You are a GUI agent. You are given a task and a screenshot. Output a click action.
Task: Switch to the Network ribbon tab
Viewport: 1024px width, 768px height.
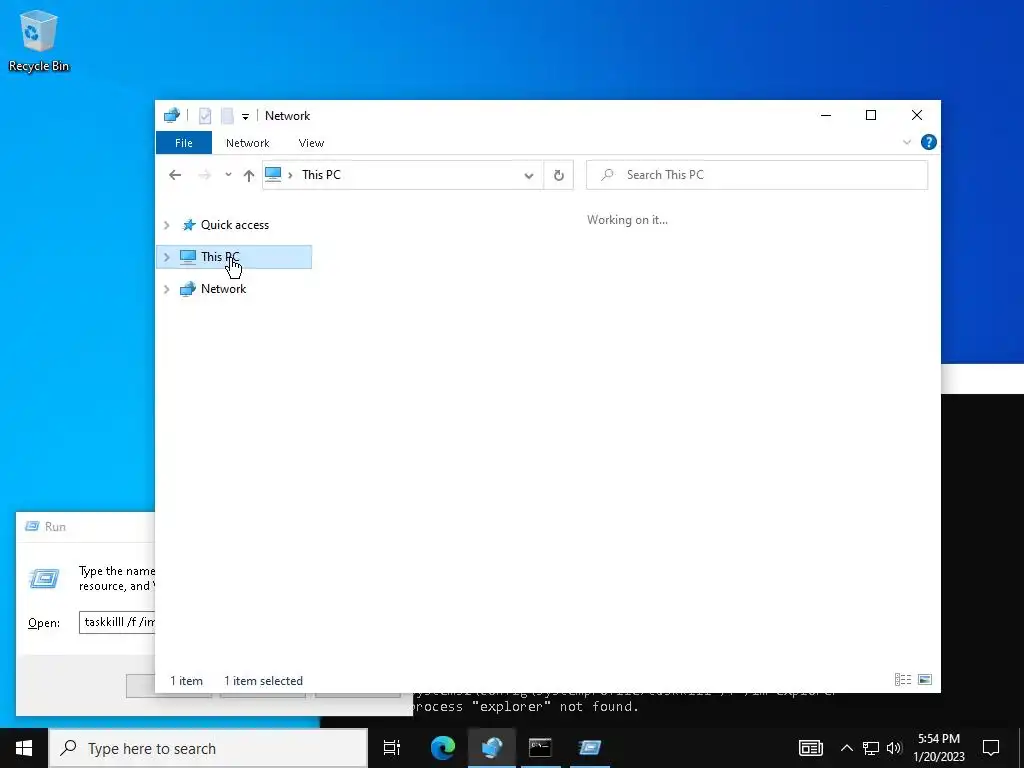[248, 143]
